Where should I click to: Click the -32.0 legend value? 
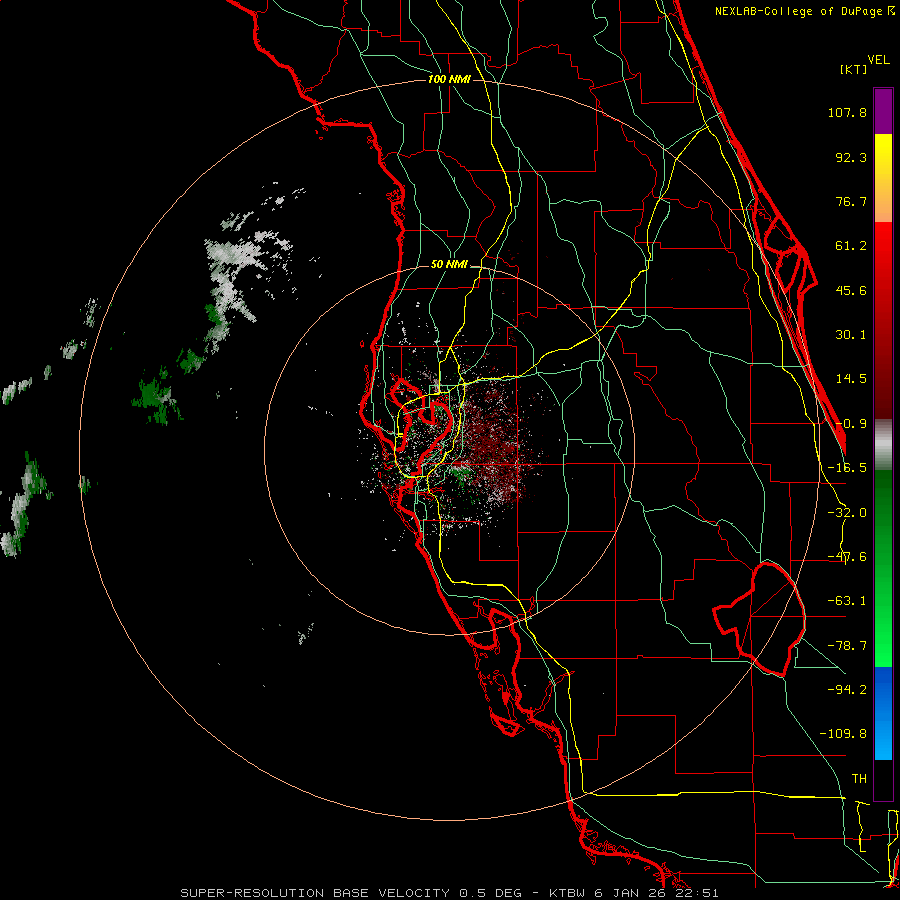(x=847, y=513)
